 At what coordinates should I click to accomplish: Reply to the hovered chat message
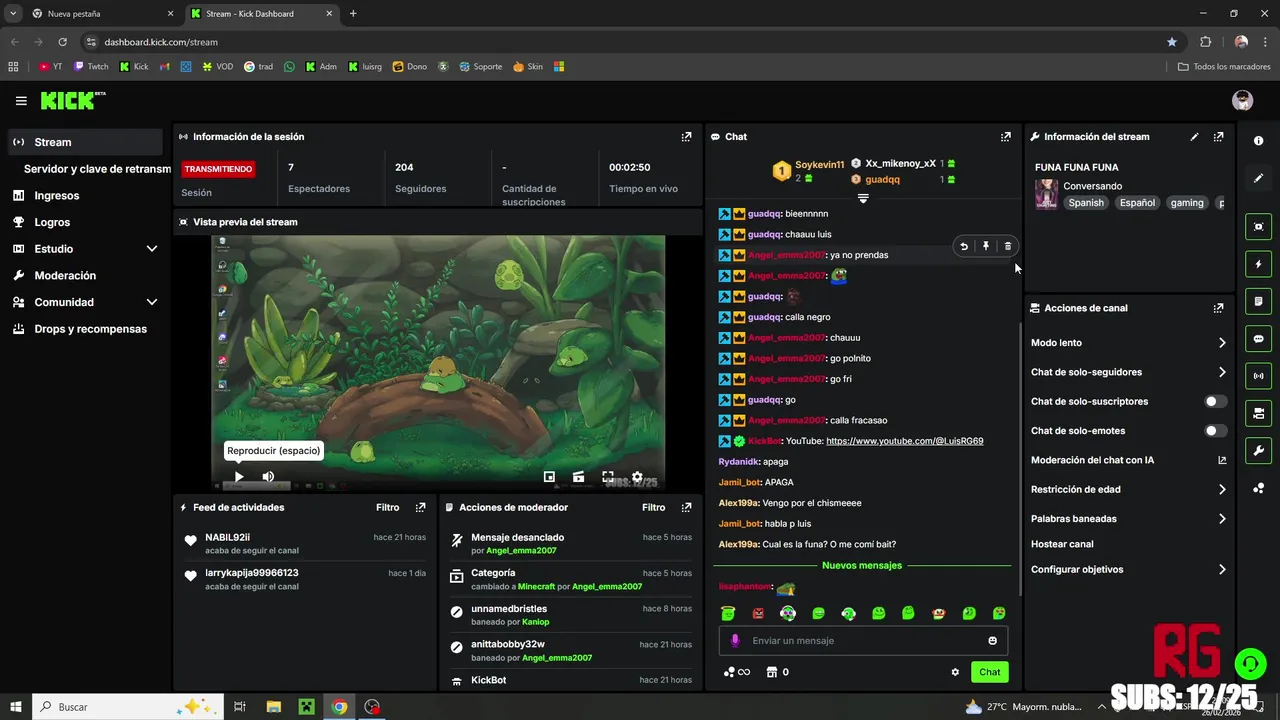(x=964, y=246)
